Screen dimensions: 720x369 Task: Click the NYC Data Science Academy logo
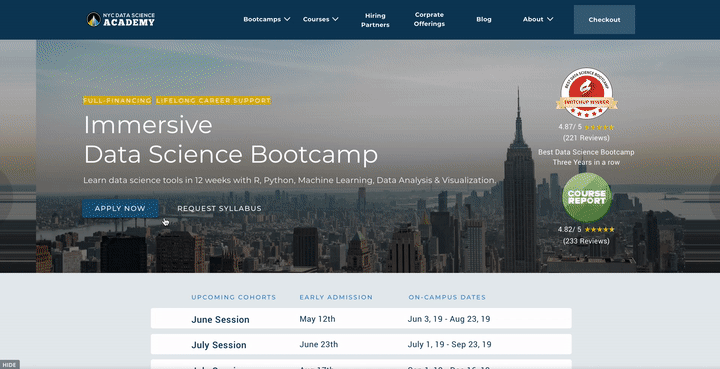click(x=121, y=19)
